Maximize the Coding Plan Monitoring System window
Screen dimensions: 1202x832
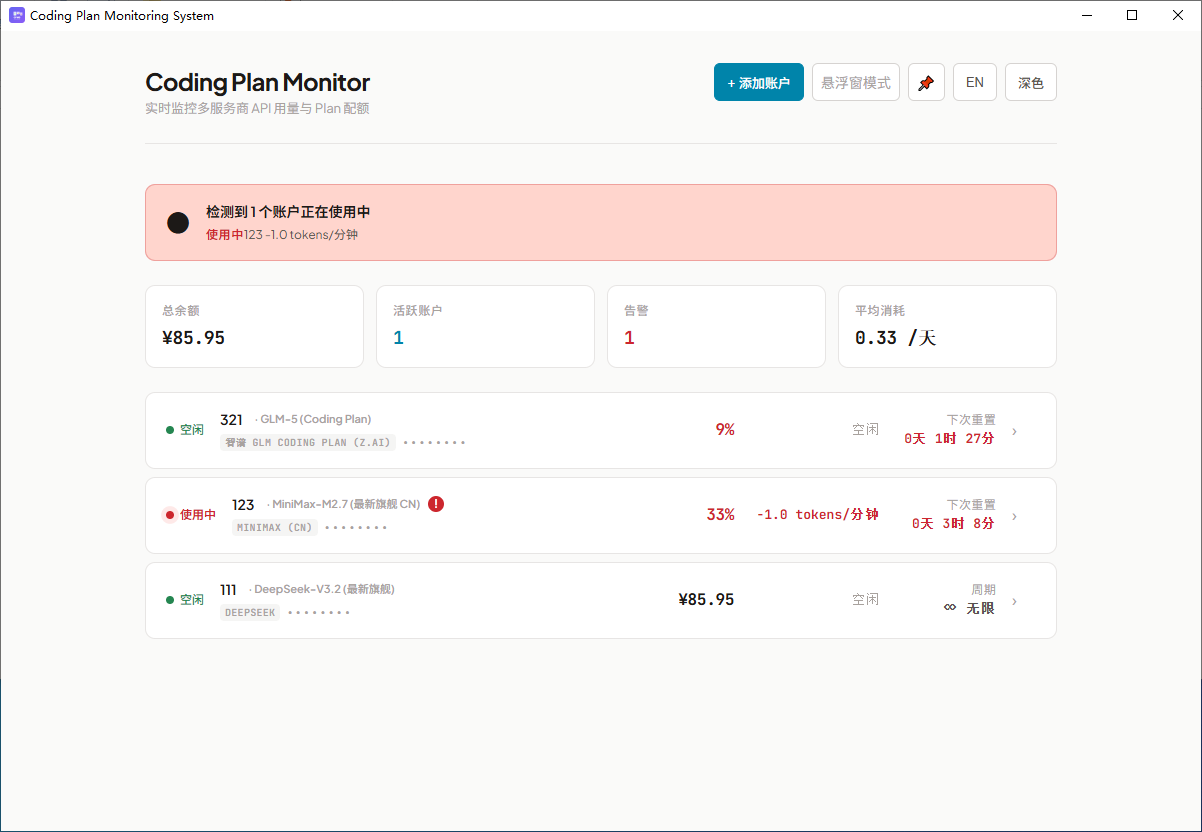1132,15
